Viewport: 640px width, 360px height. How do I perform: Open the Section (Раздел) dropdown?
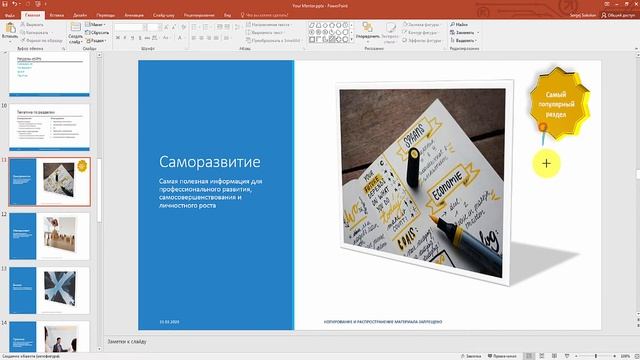pos(96,41)
